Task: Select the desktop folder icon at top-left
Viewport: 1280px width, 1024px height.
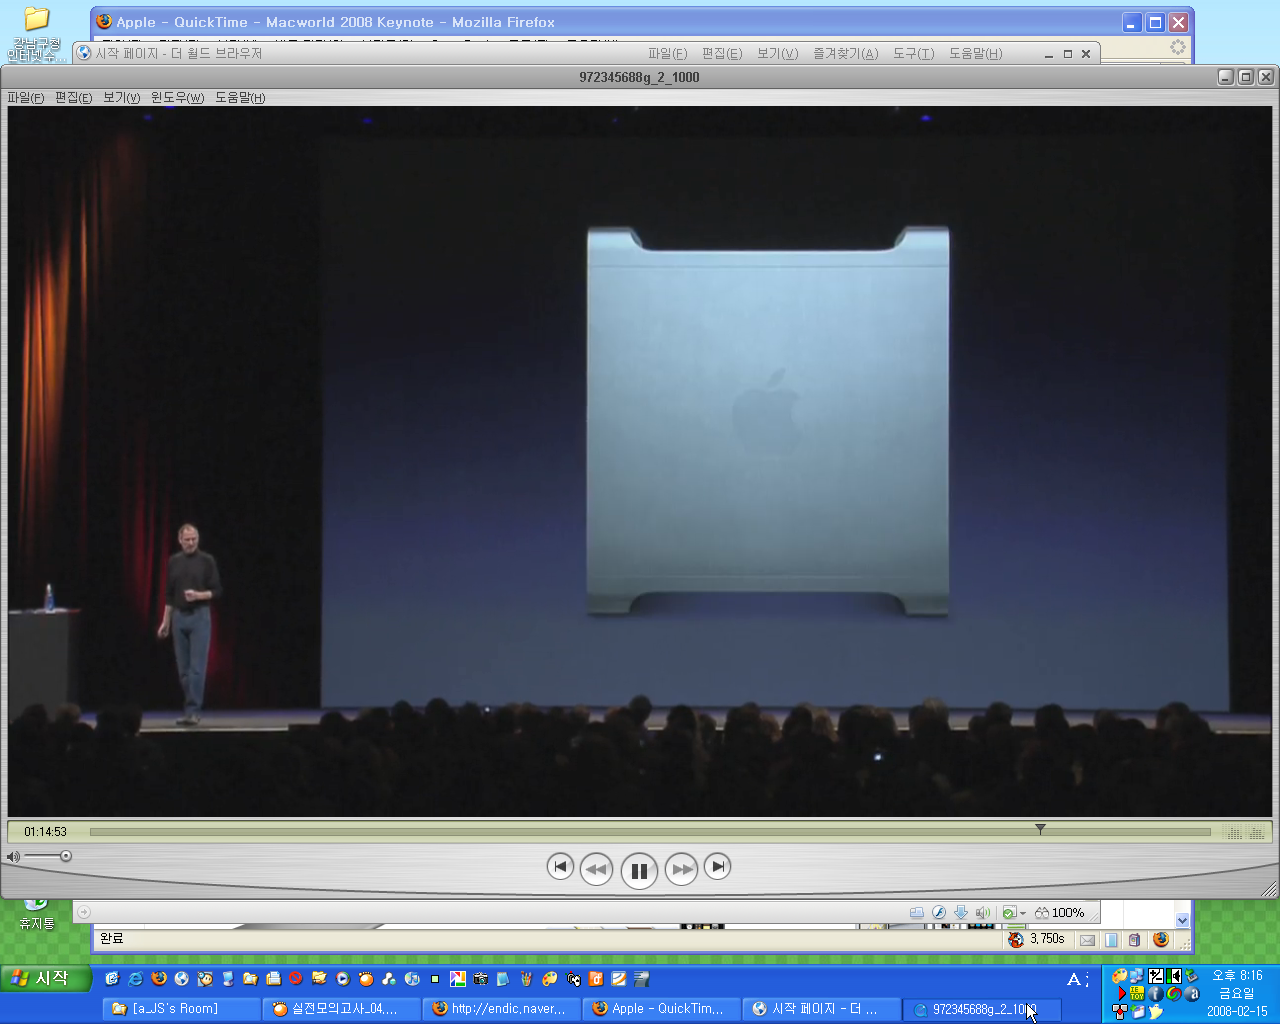Action: 36,35
